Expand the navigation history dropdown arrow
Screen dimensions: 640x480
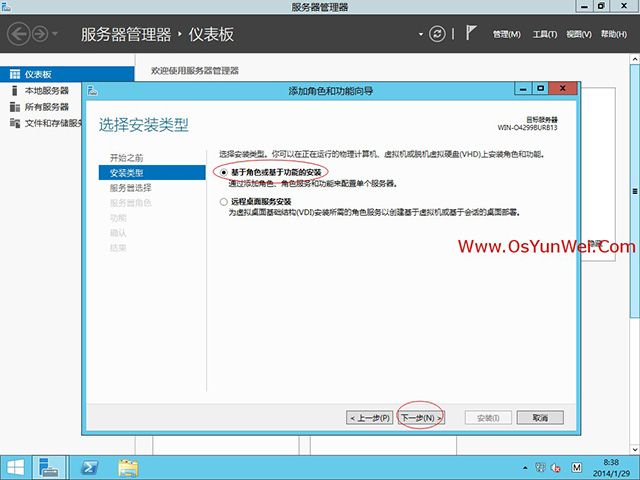tap(55, 35)
